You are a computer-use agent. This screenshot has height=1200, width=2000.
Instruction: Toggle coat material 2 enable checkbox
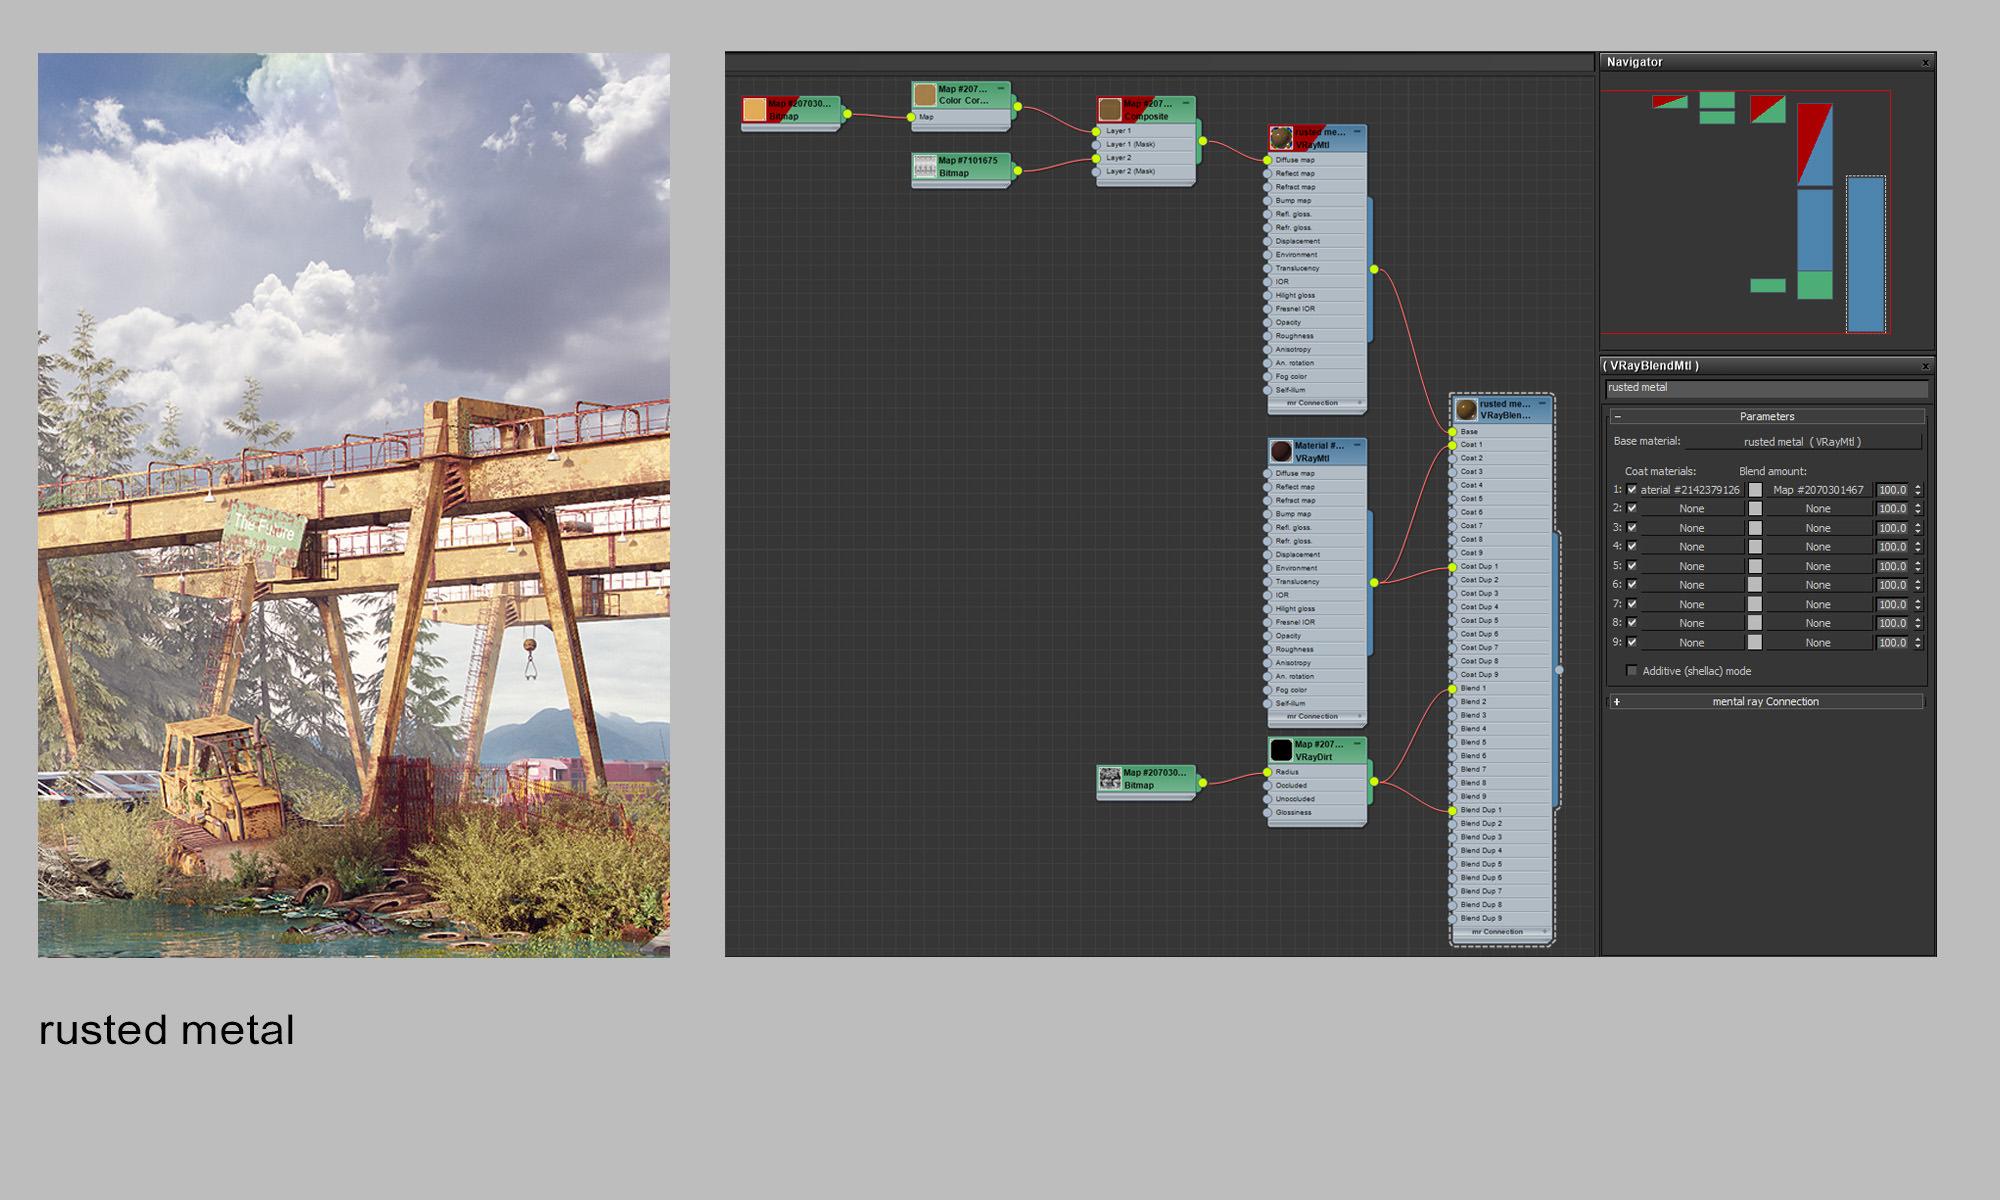(x=1632, y=508)
